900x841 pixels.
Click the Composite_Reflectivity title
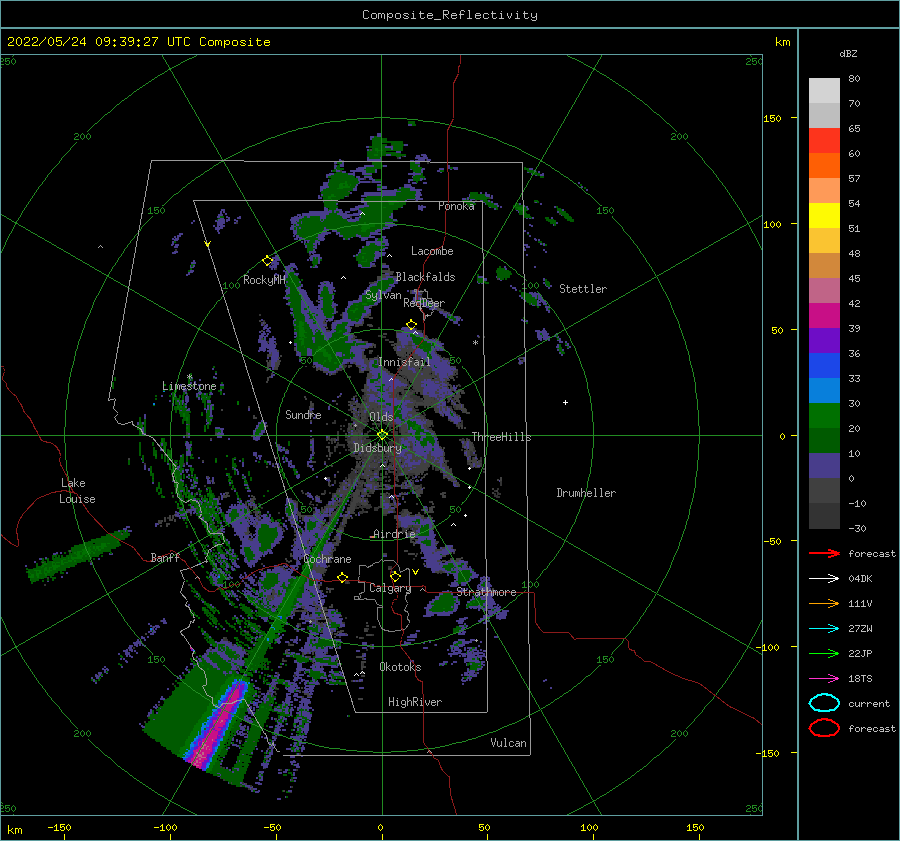click(x=450, y=15)
